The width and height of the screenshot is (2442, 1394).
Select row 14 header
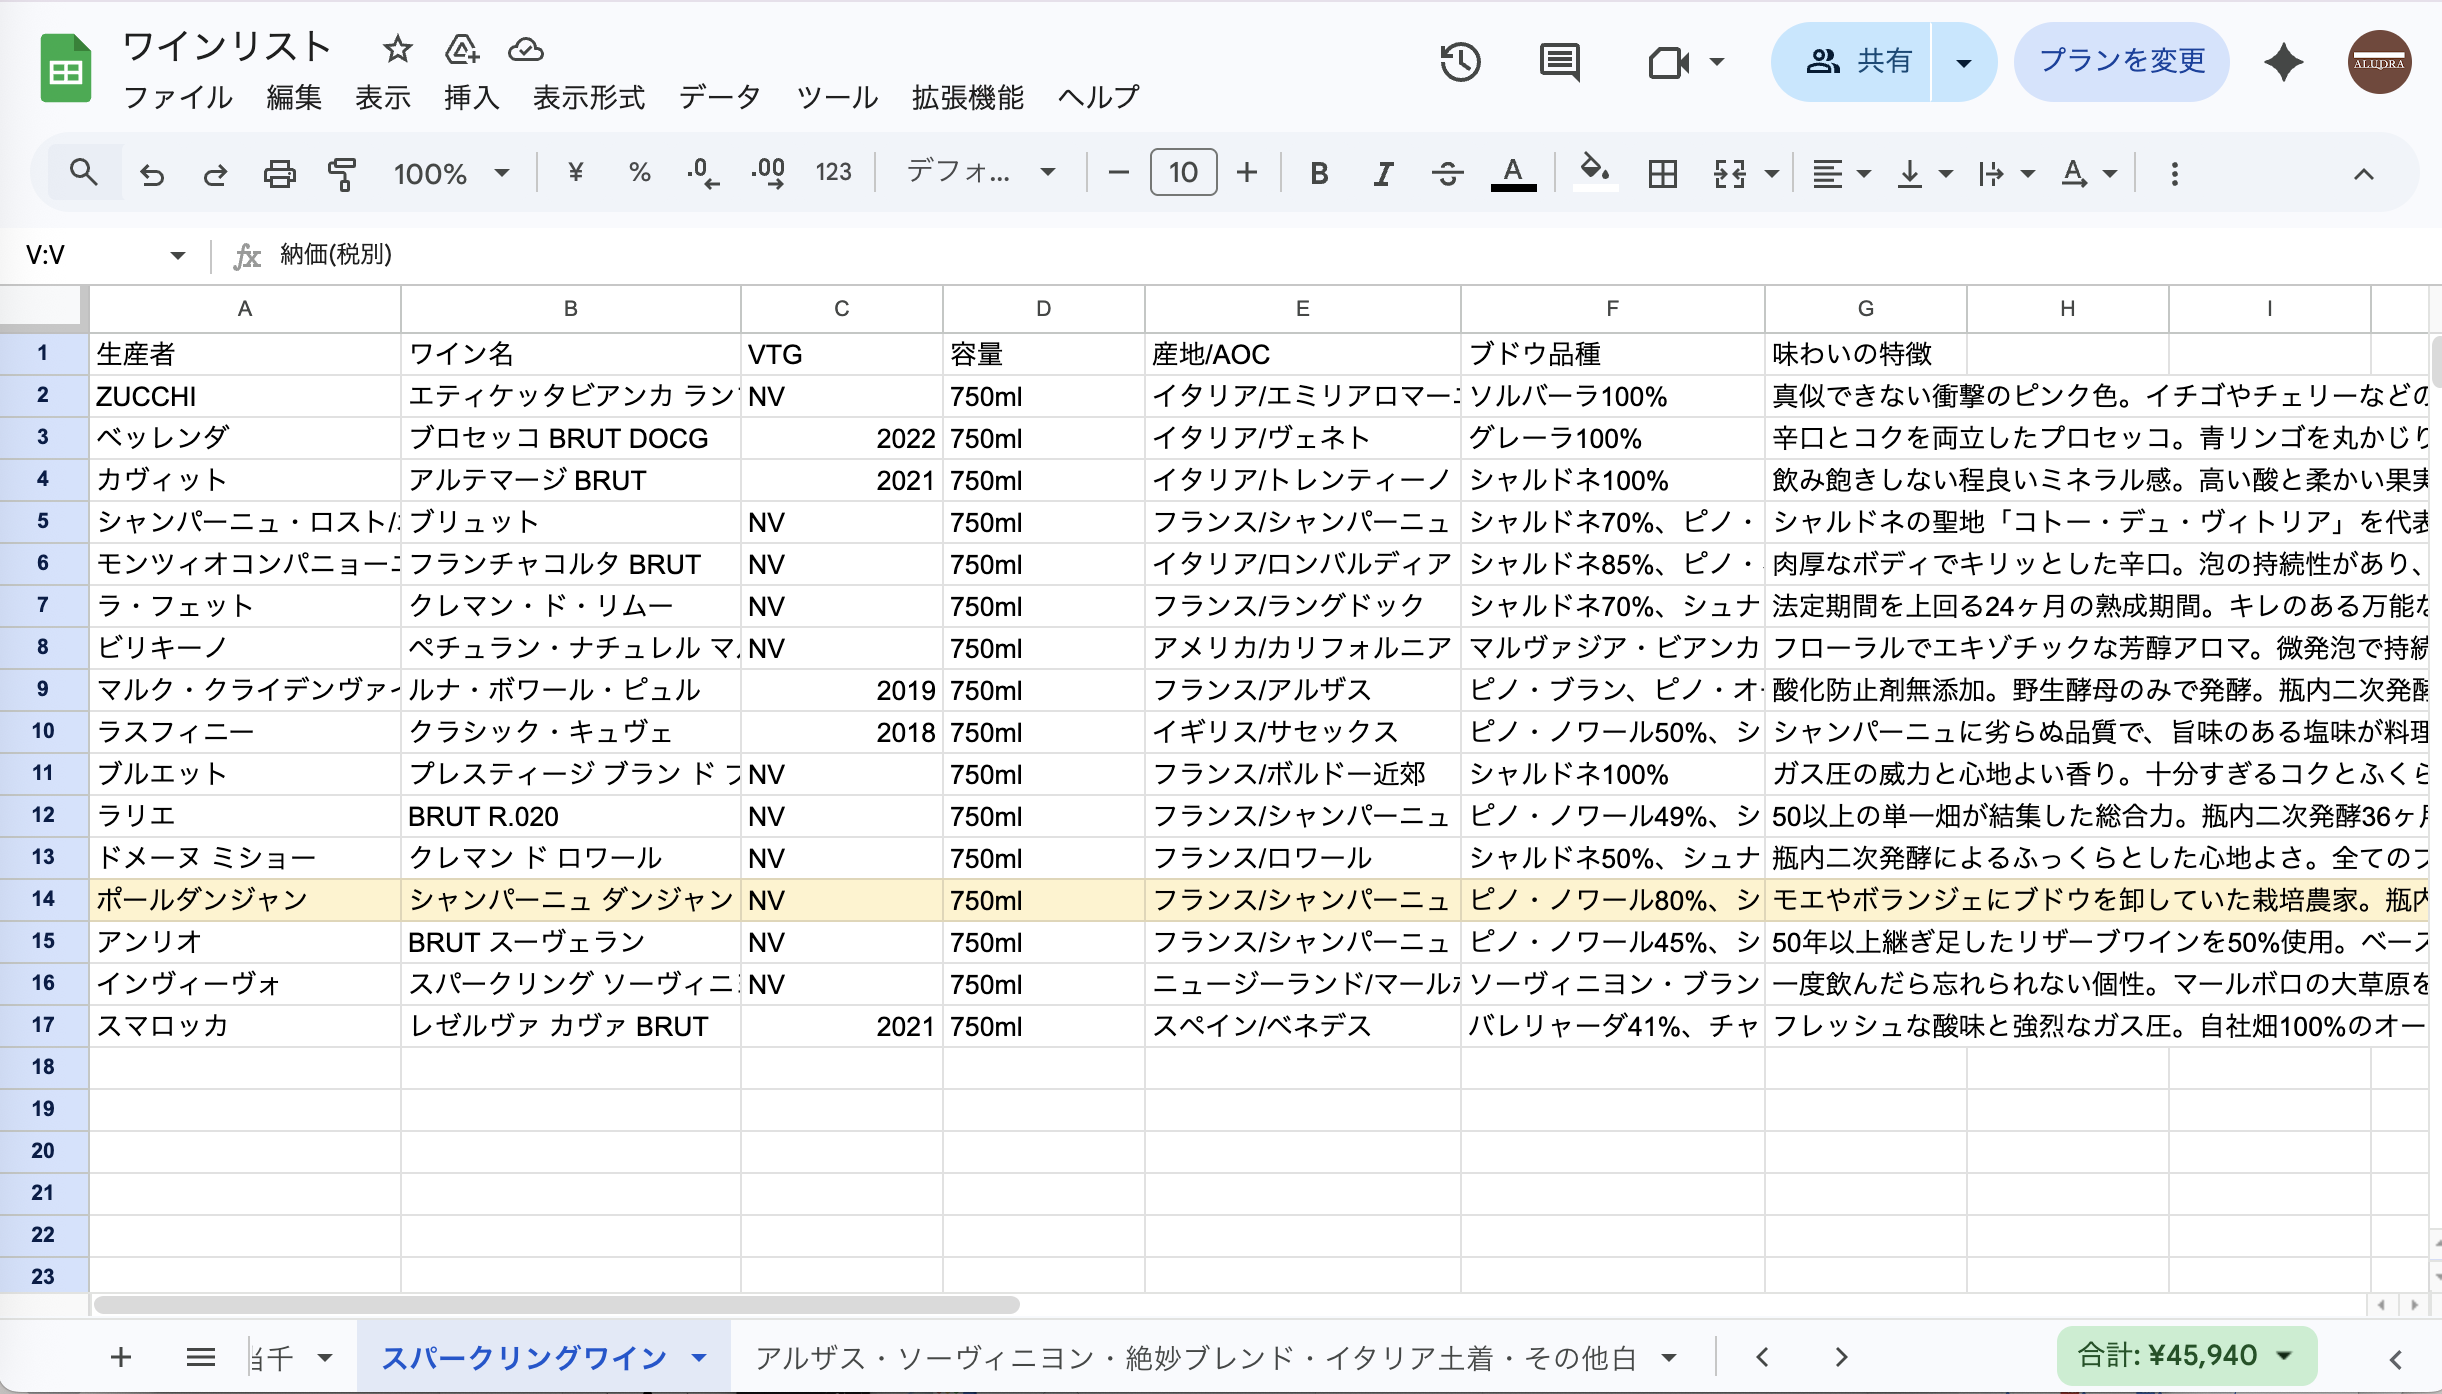pos(43,899)
